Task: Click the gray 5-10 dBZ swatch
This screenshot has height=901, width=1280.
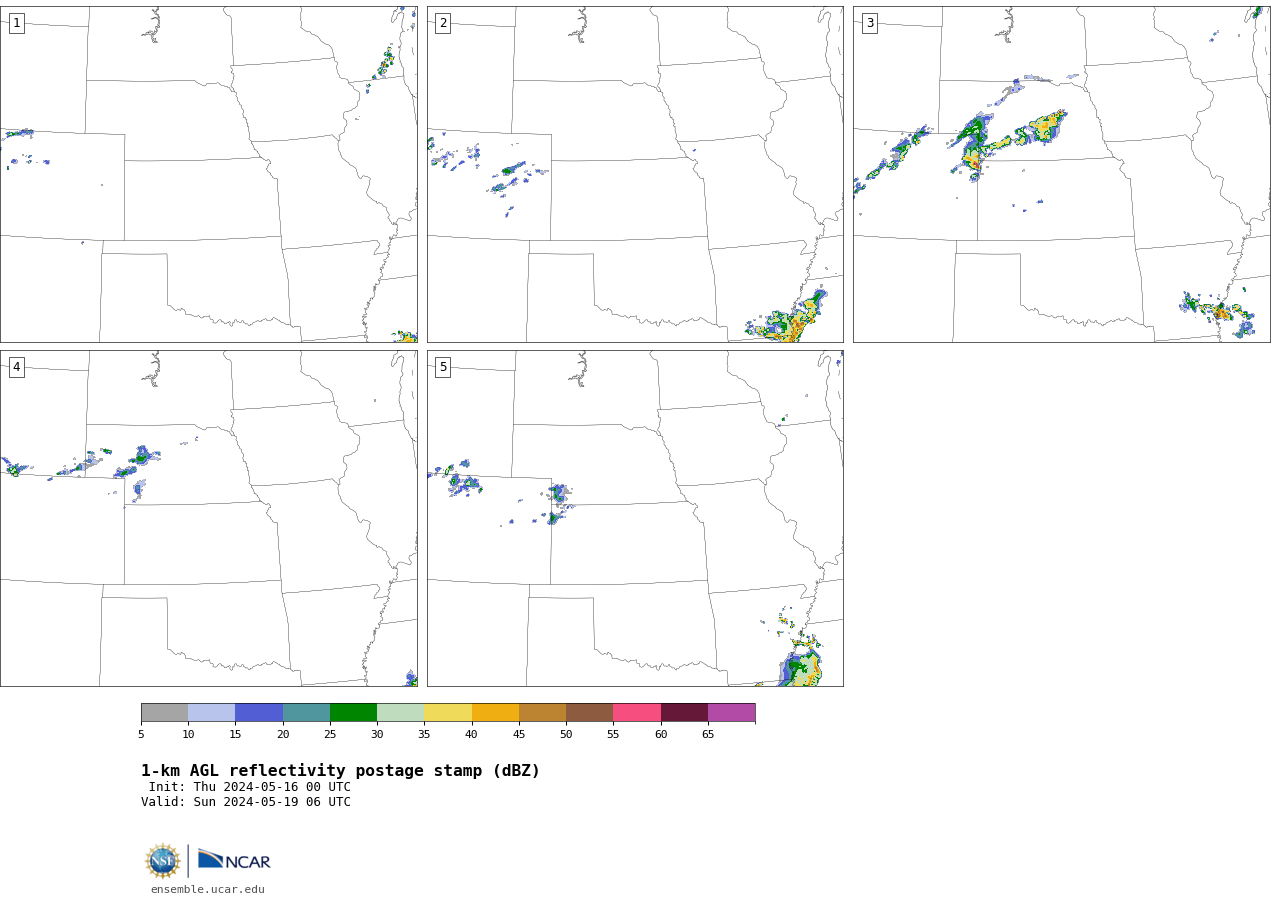Action: (x=164, y=712)
